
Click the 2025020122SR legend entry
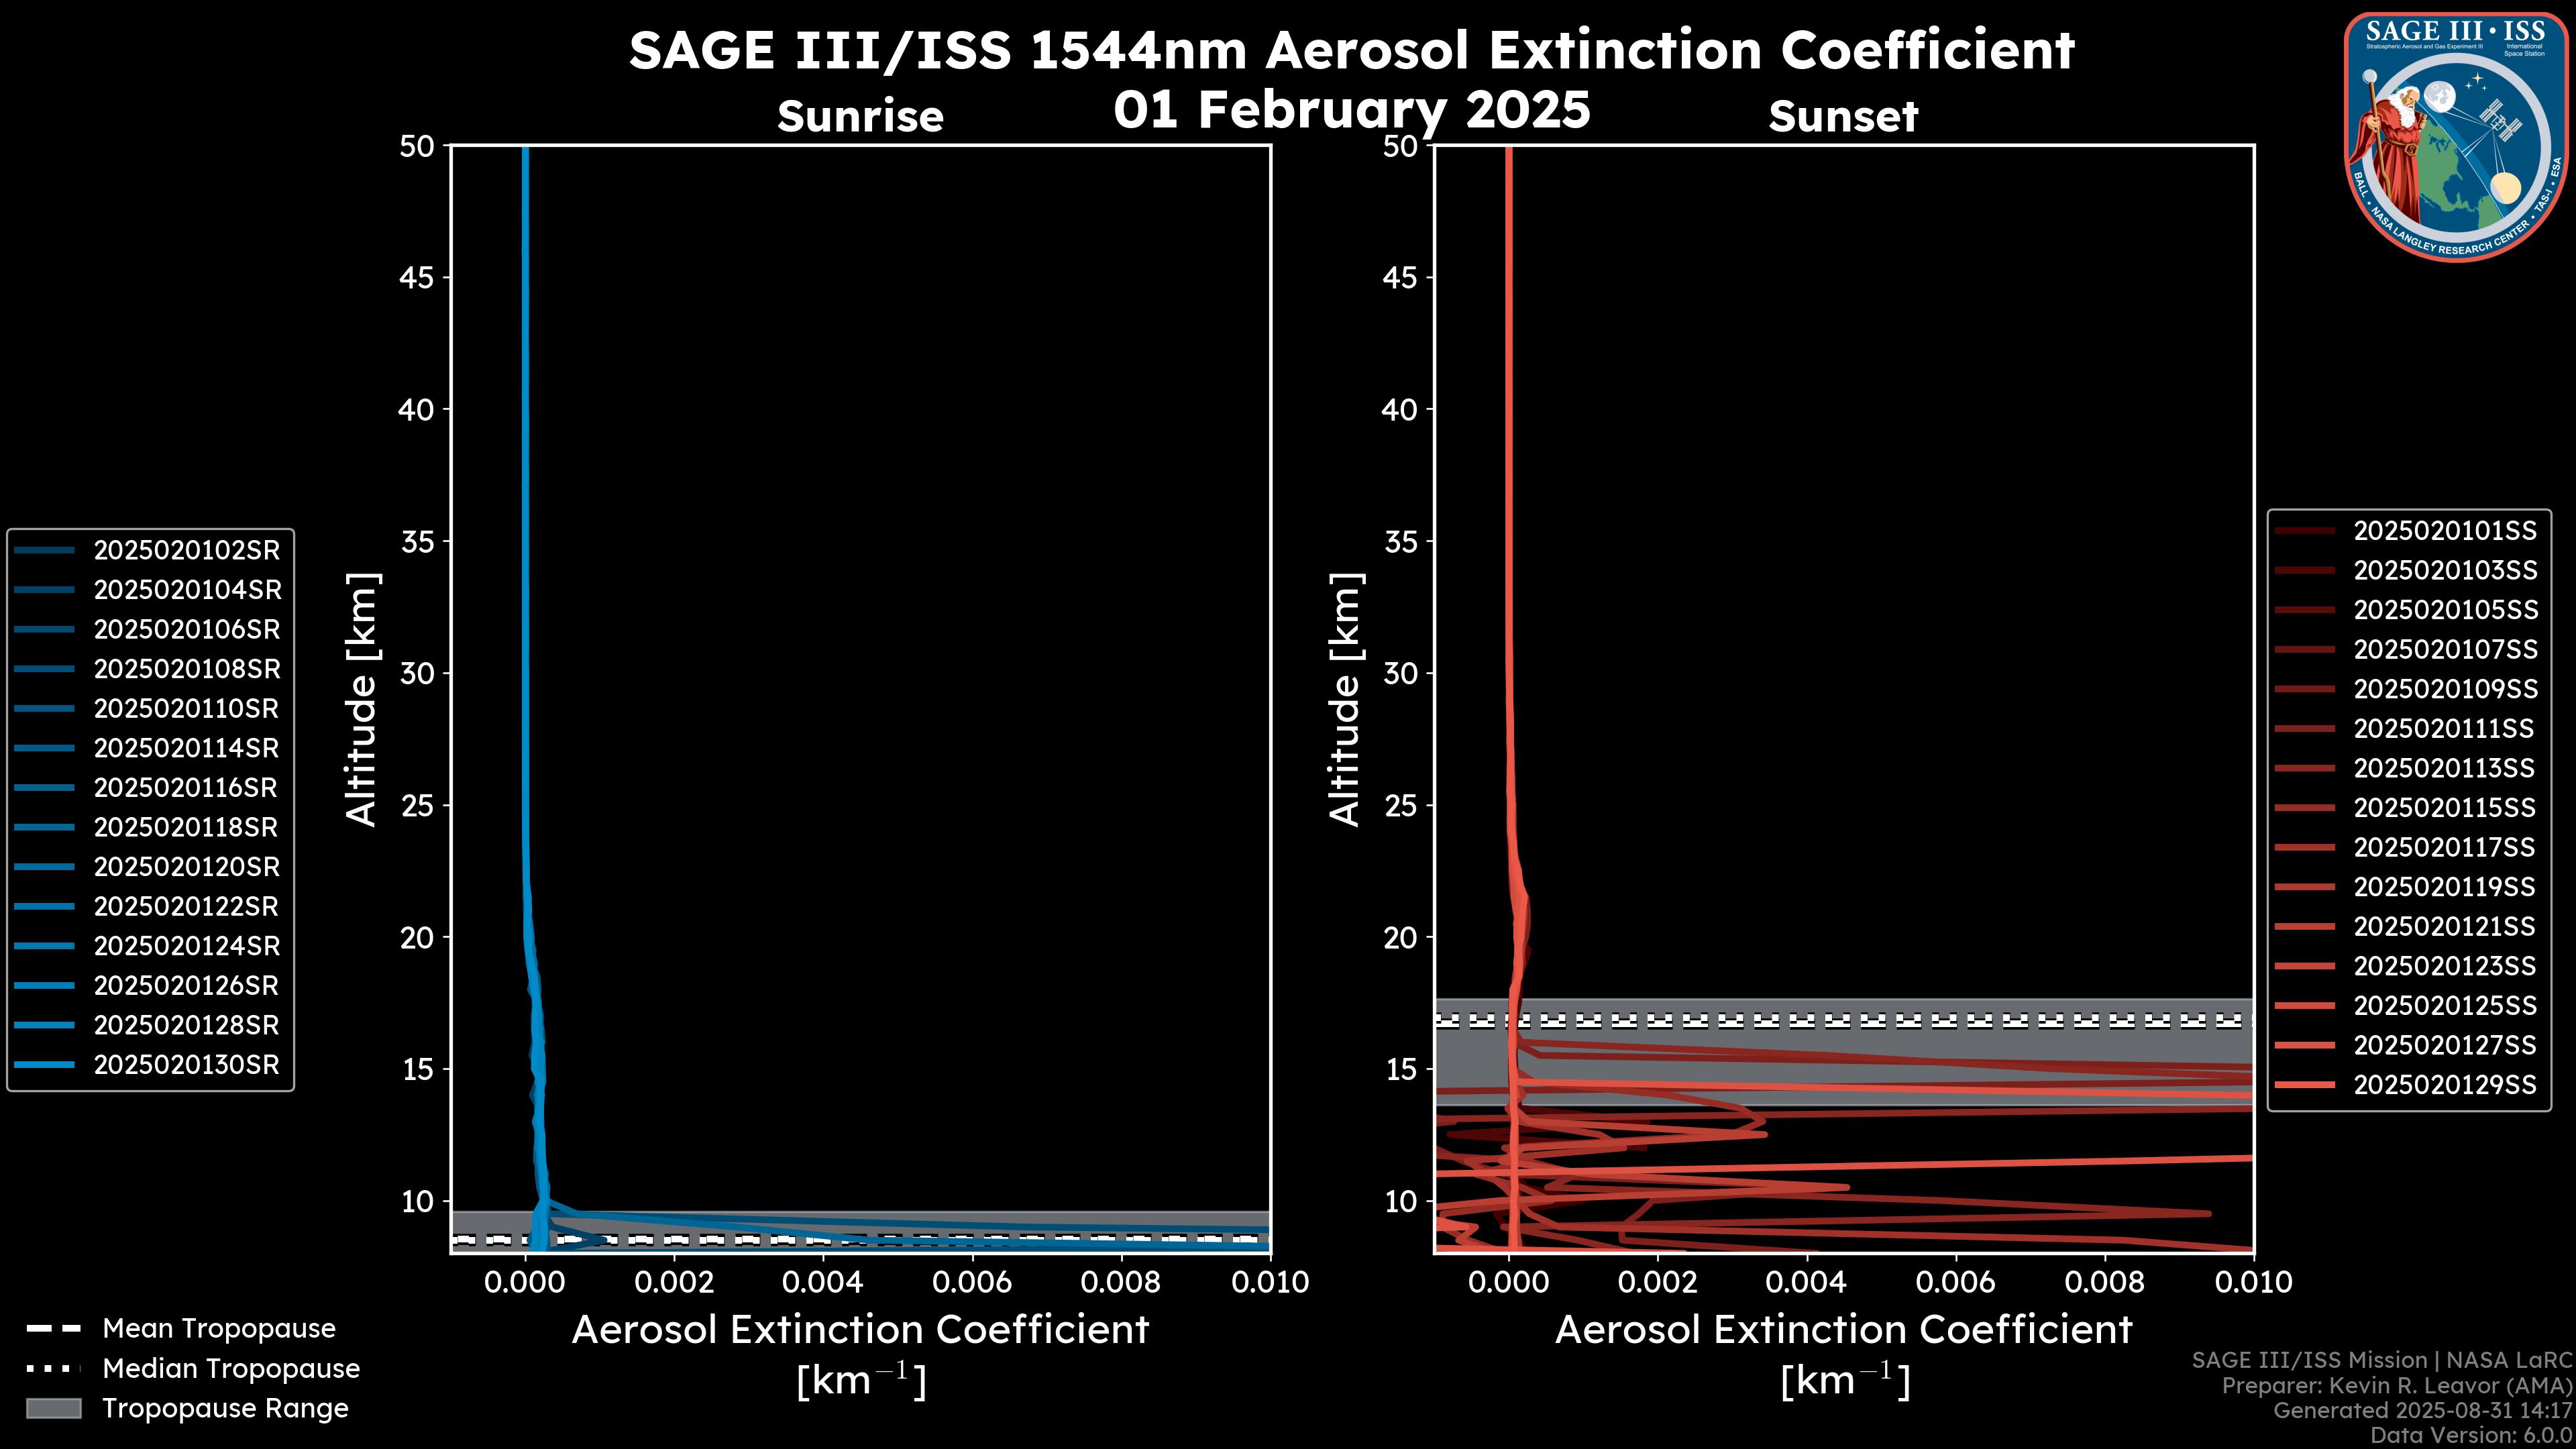[x=186, y=906]
